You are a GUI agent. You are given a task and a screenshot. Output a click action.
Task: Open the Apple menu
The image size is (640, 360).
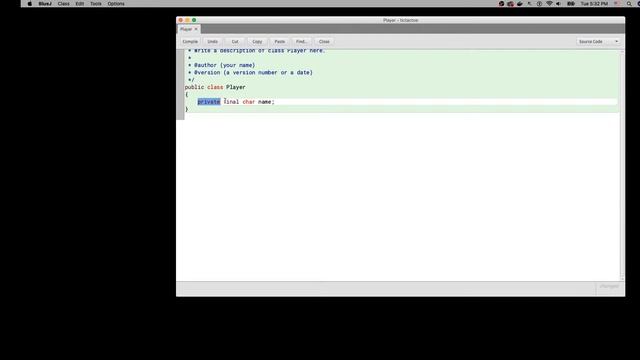[x=29, y=4]
